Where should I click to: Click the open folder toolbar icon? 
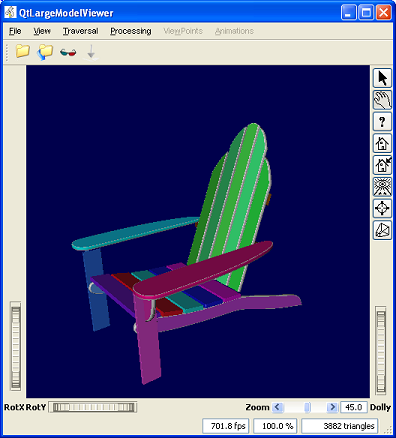[x=23, y=51]
